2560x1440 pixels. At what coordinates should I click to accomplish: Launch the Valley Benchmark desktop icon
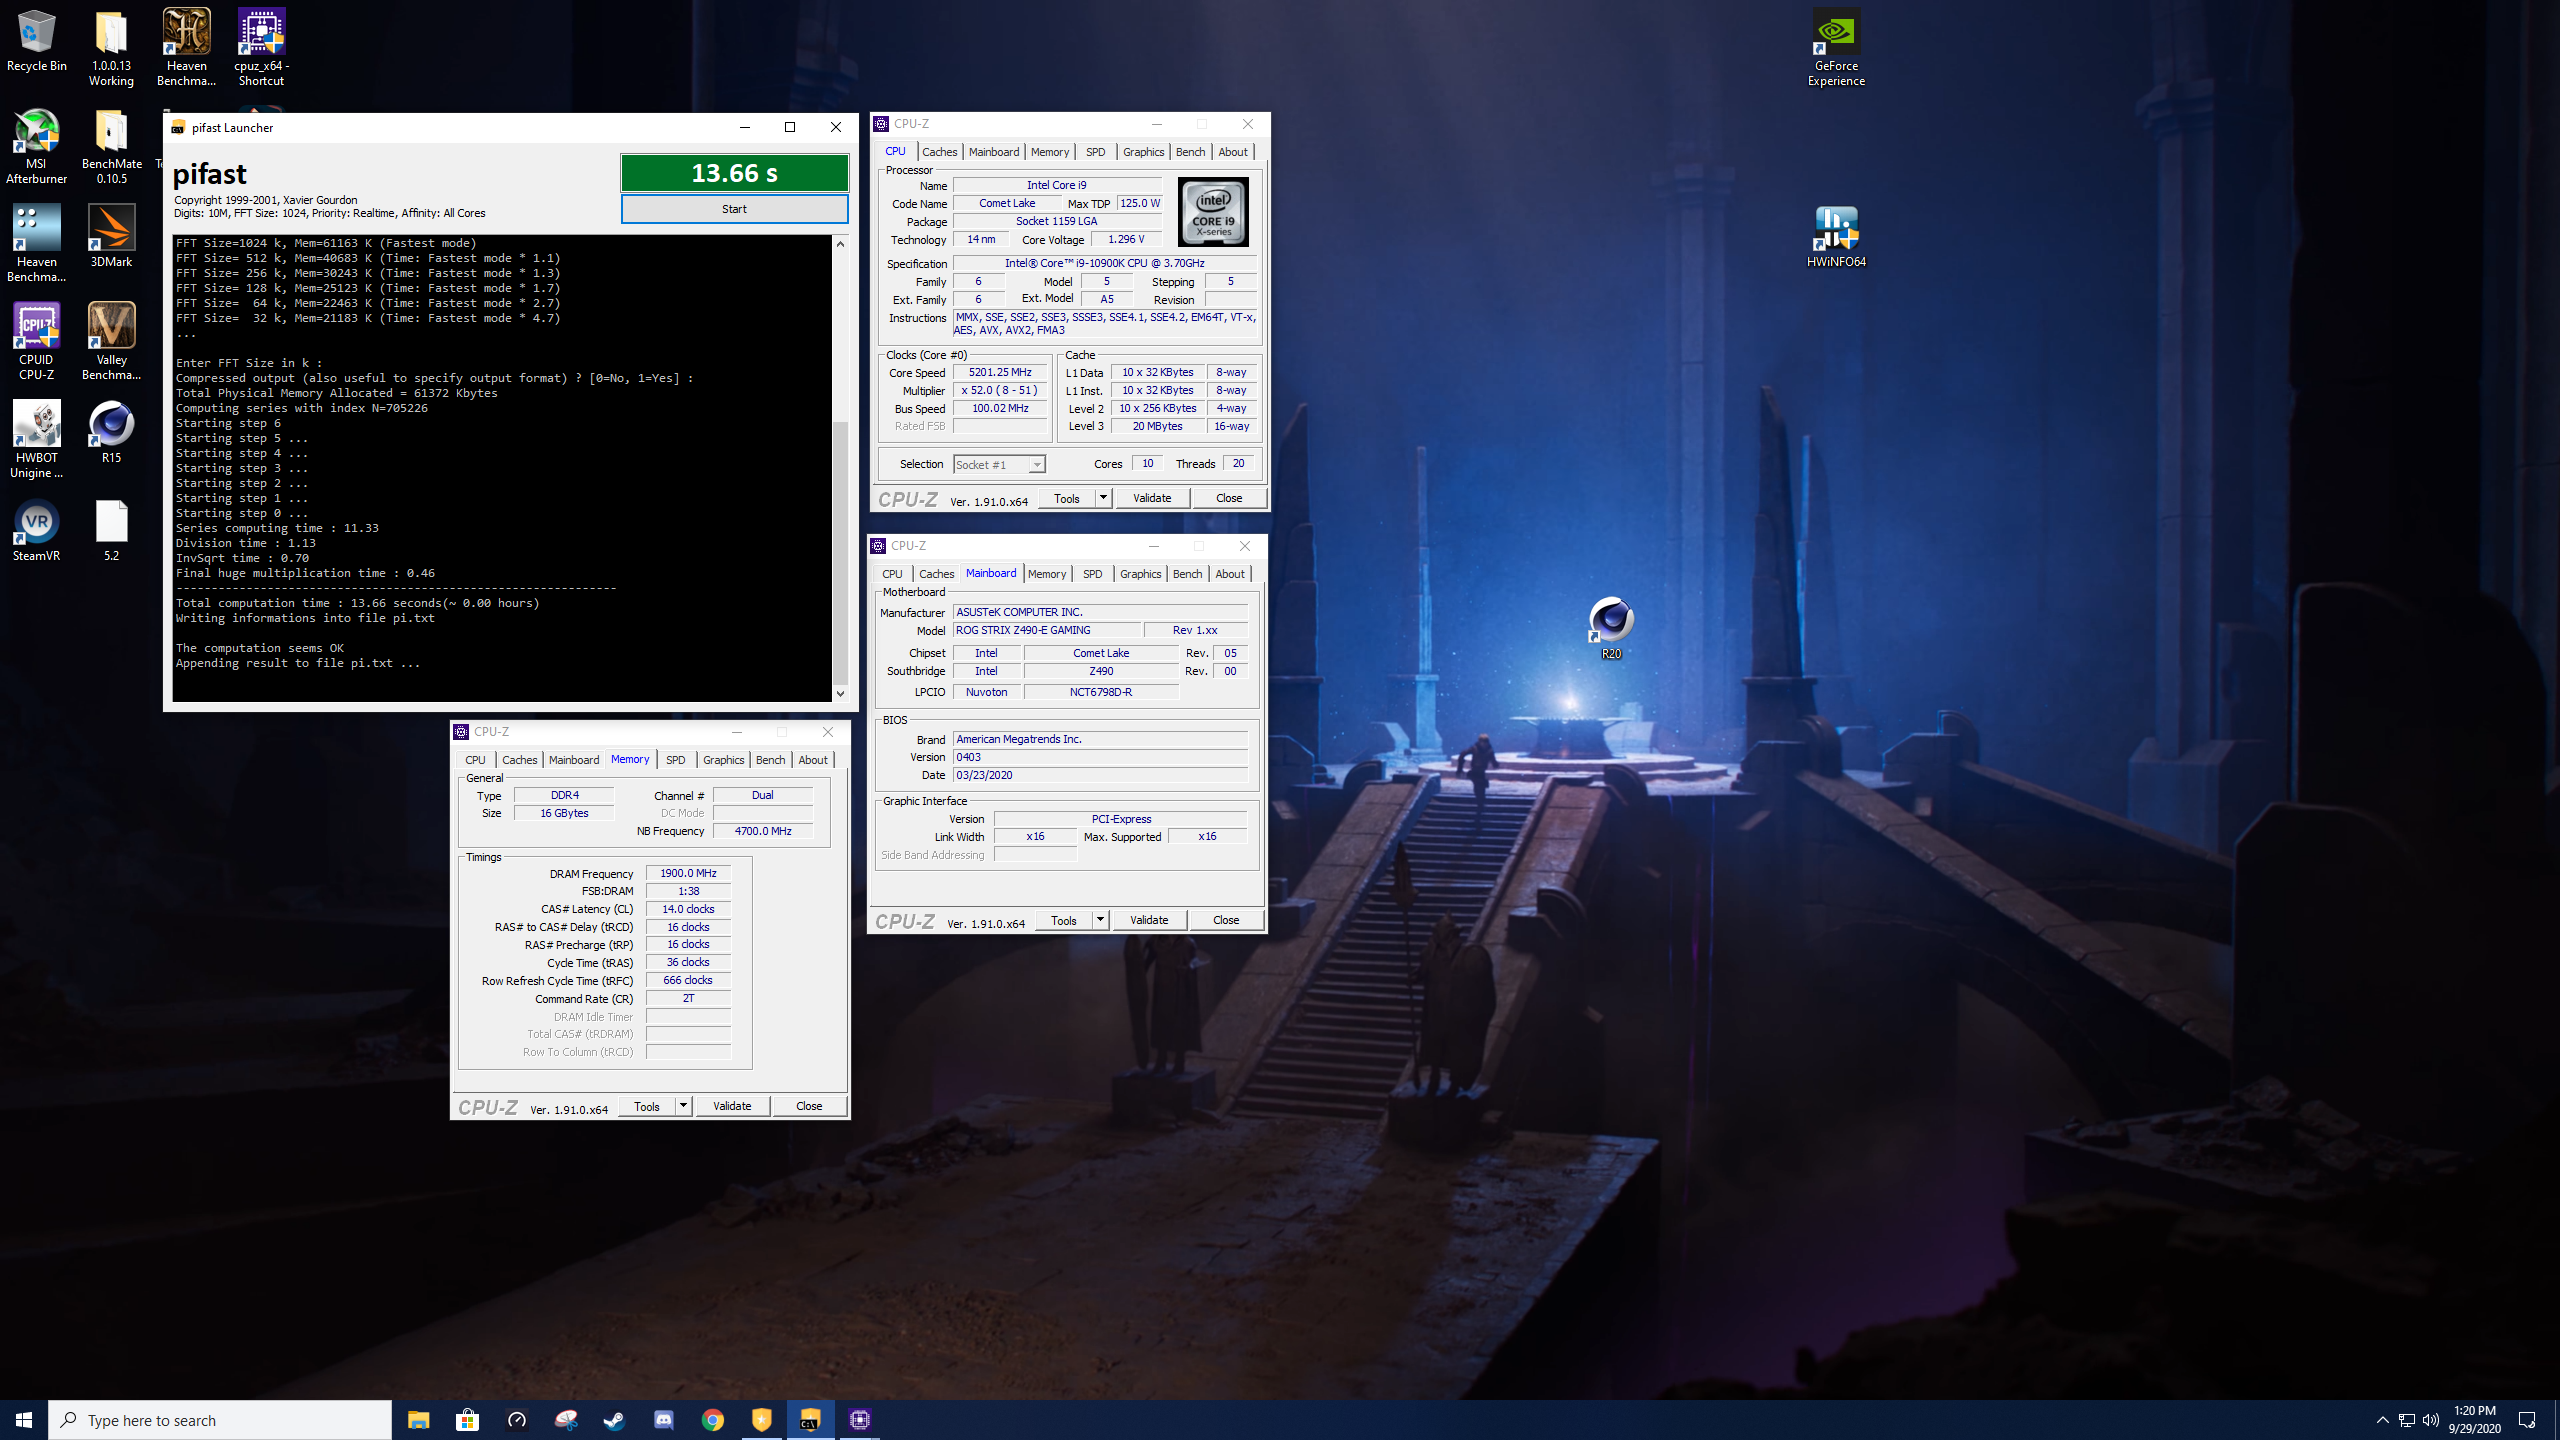point(111,341)
